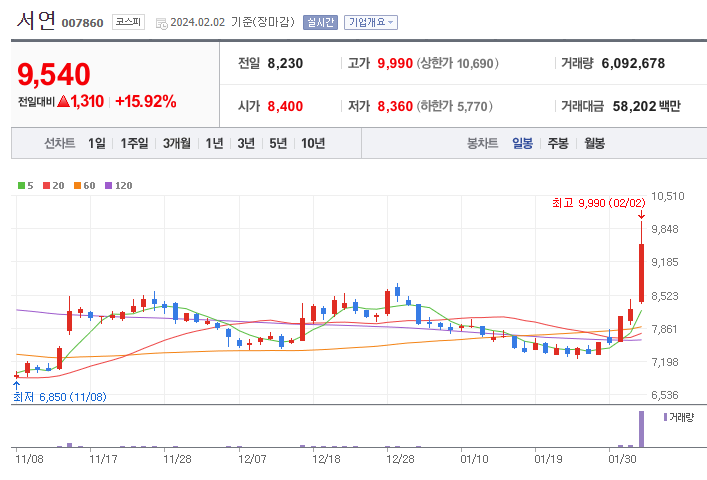Screen dimensions: 707x480
Task: Click the 11/17 date axis label
Action: [103, 459]
